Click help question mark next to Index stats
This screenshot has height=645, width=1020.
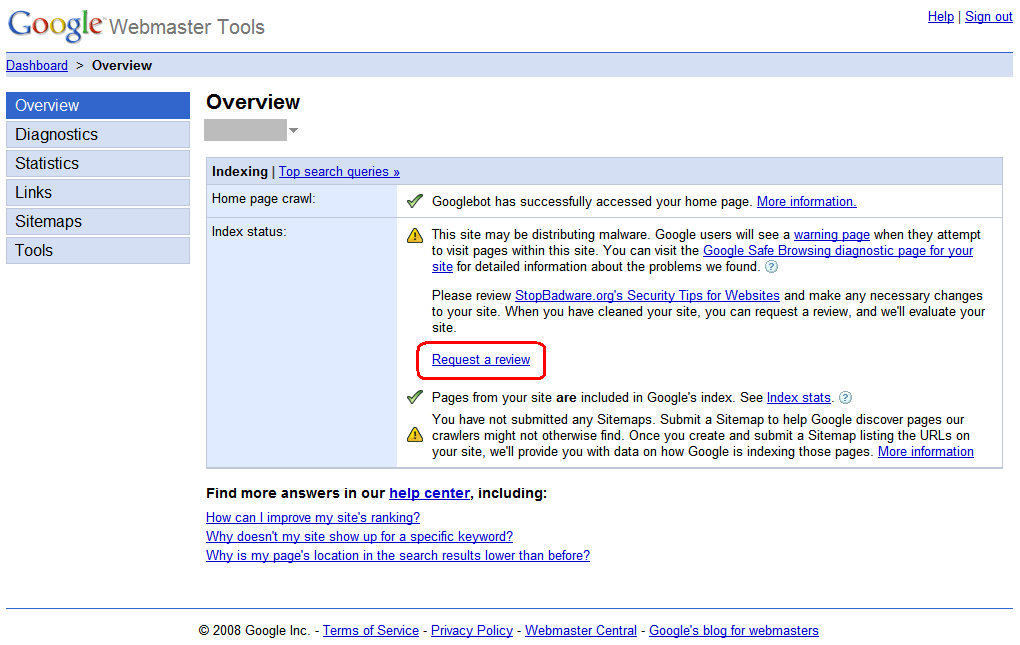[845, 397]
